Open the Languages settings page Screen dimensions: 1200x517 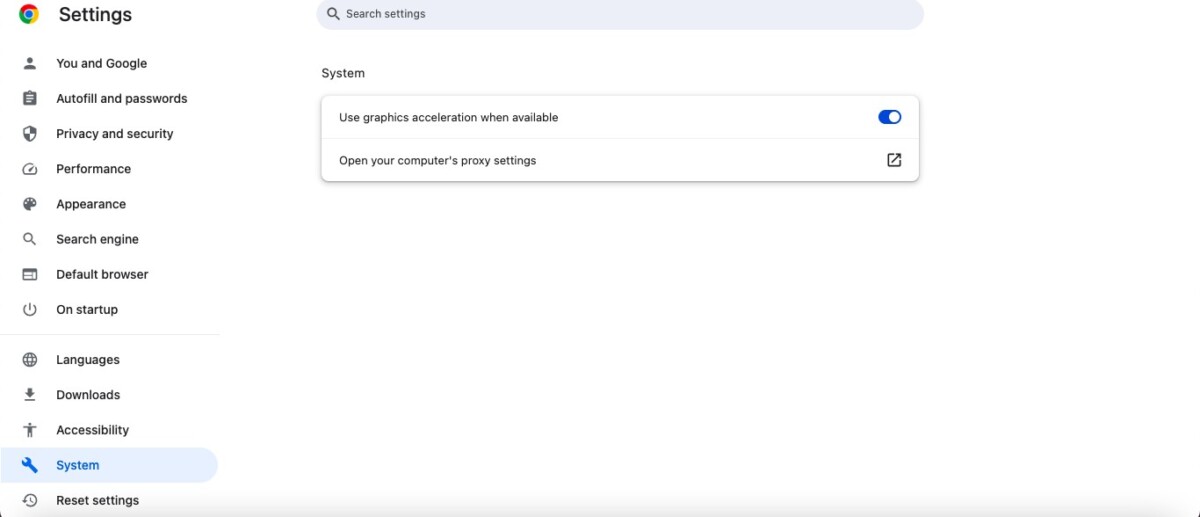pyautogui.click(x=109, y=360)
